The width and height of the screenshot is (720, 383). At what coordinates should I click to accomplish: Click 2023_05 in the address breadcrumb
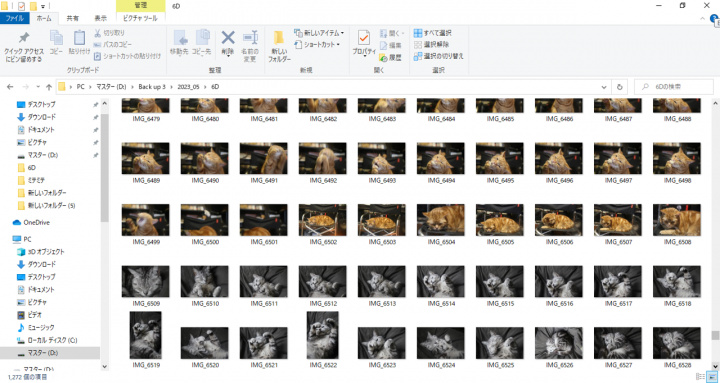pos(188,87)
